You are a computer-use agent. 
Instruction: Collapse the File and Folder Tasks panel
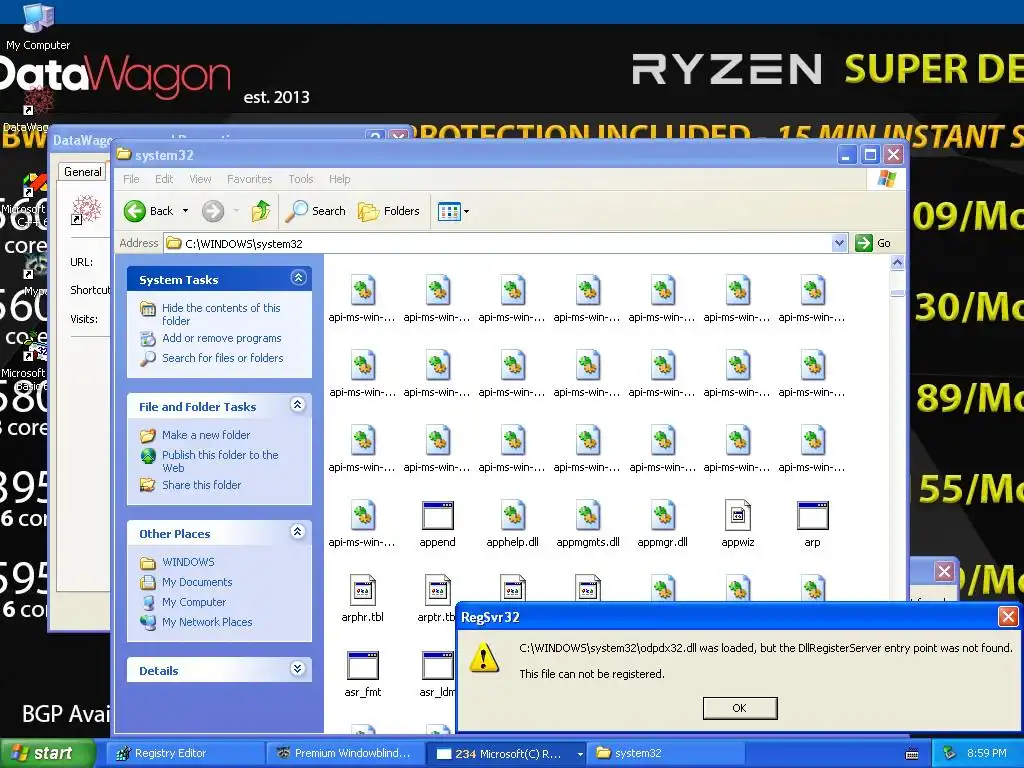[298, 405]
